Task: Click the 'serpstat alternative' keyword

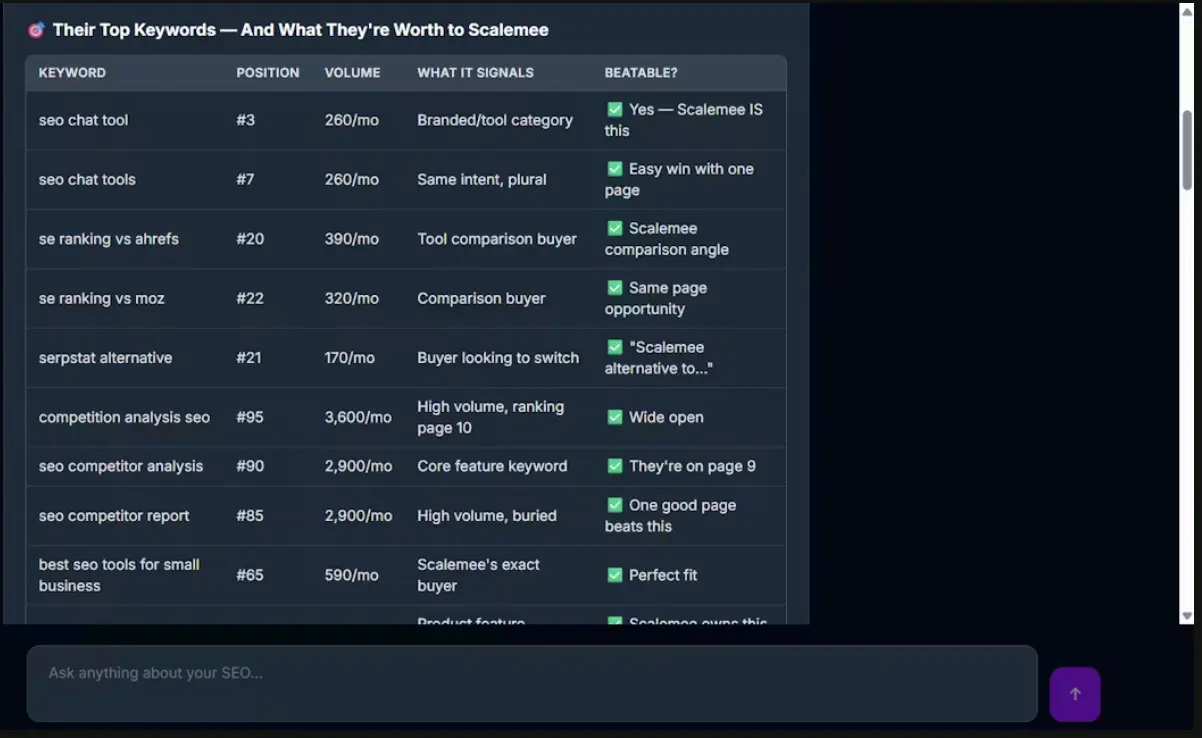Action: pyautogui.click(x=106, y=358)
